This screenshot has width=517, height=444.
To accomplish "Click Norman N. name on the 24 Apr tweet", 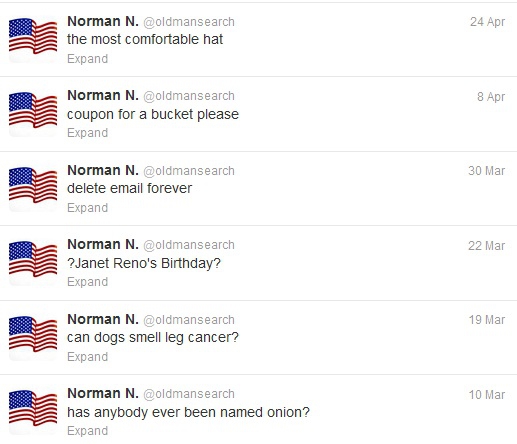I will 103,21.
